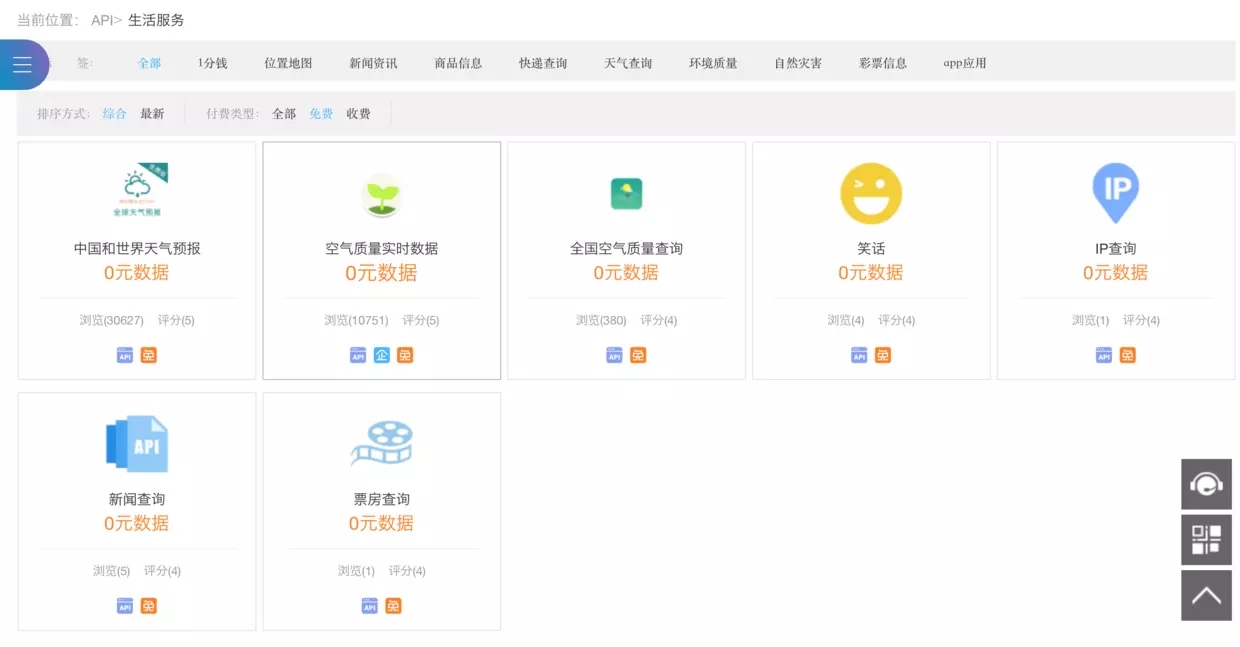Click orange 免 badge under 全国空气质量查询
This screenshot has width=1240, height=647.
638,355
